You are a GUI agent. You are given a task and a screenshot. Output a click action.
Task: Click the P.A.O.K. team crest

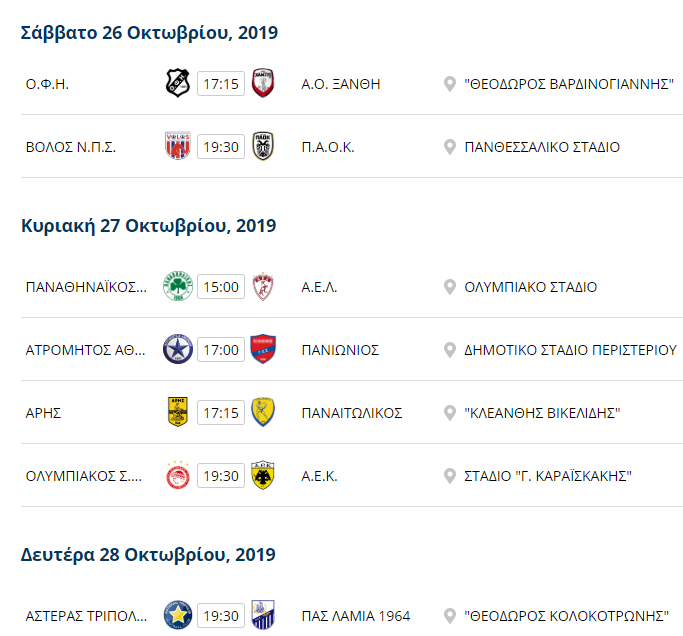click(x=263, y=146)
